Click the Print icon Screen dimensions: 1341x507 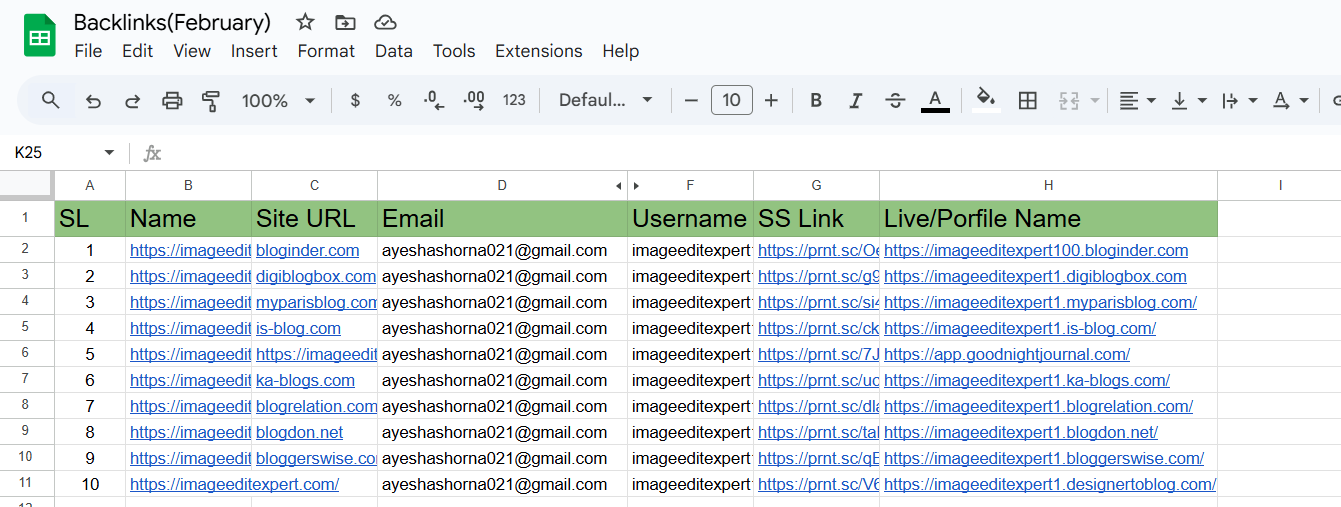coord(172,100)
